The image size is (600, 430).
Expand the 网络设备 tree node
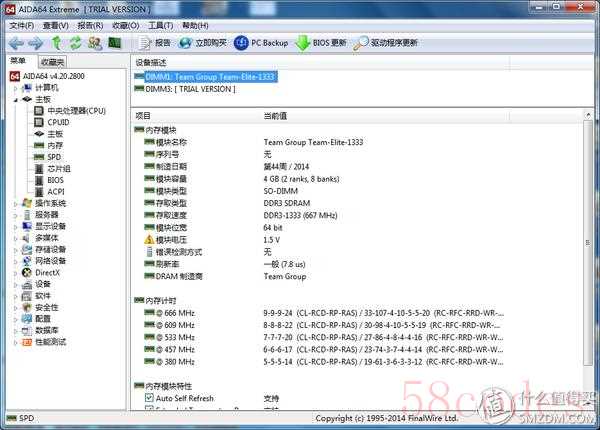(15, 262)
